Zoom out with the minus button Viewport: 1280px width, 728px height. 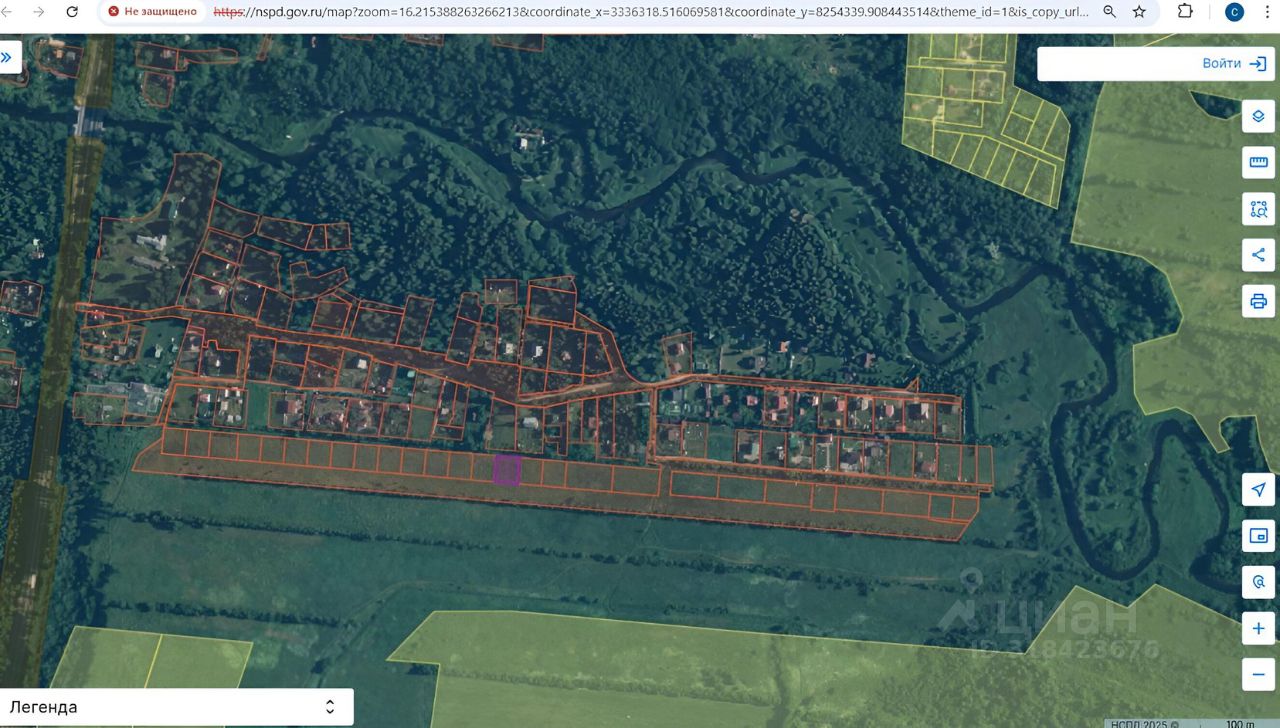click(1258, 674)
